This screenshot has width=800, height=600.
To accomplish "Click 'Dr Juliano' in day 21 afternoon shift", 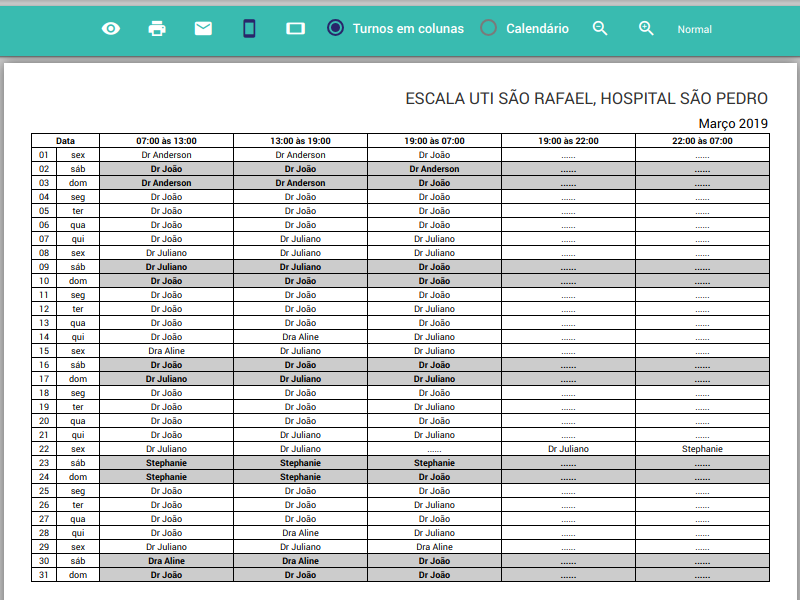I will point(301,435).
